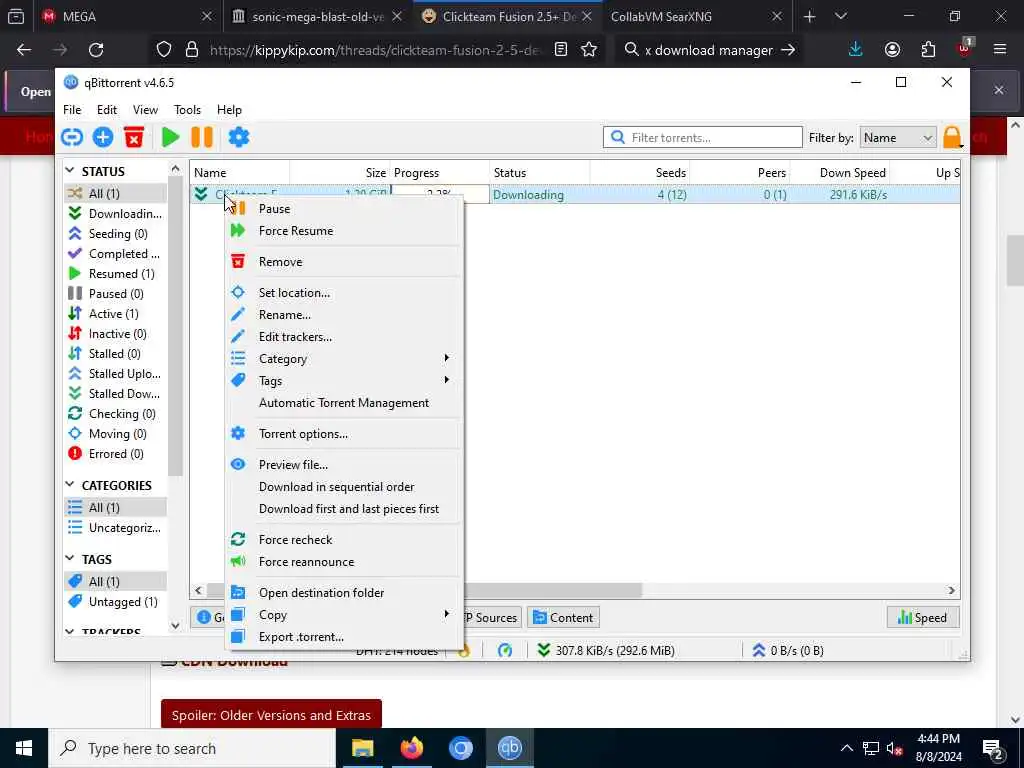Select Resumed (1) status filter
The width and height of the screenshot is (1024, 768).
116,274
